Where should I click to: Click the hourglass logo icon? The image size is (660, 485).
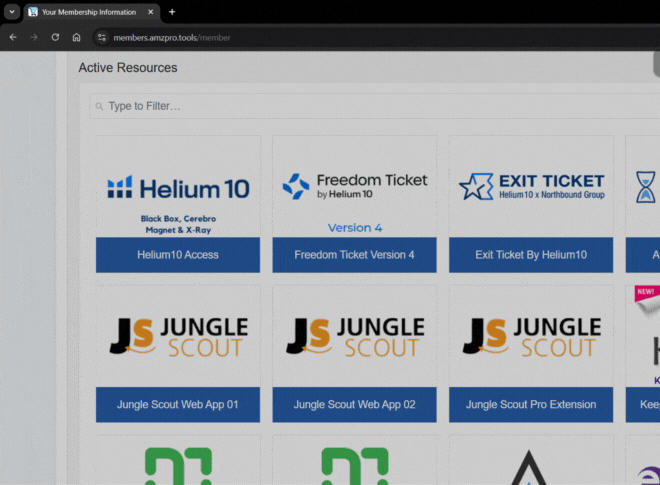646,187
